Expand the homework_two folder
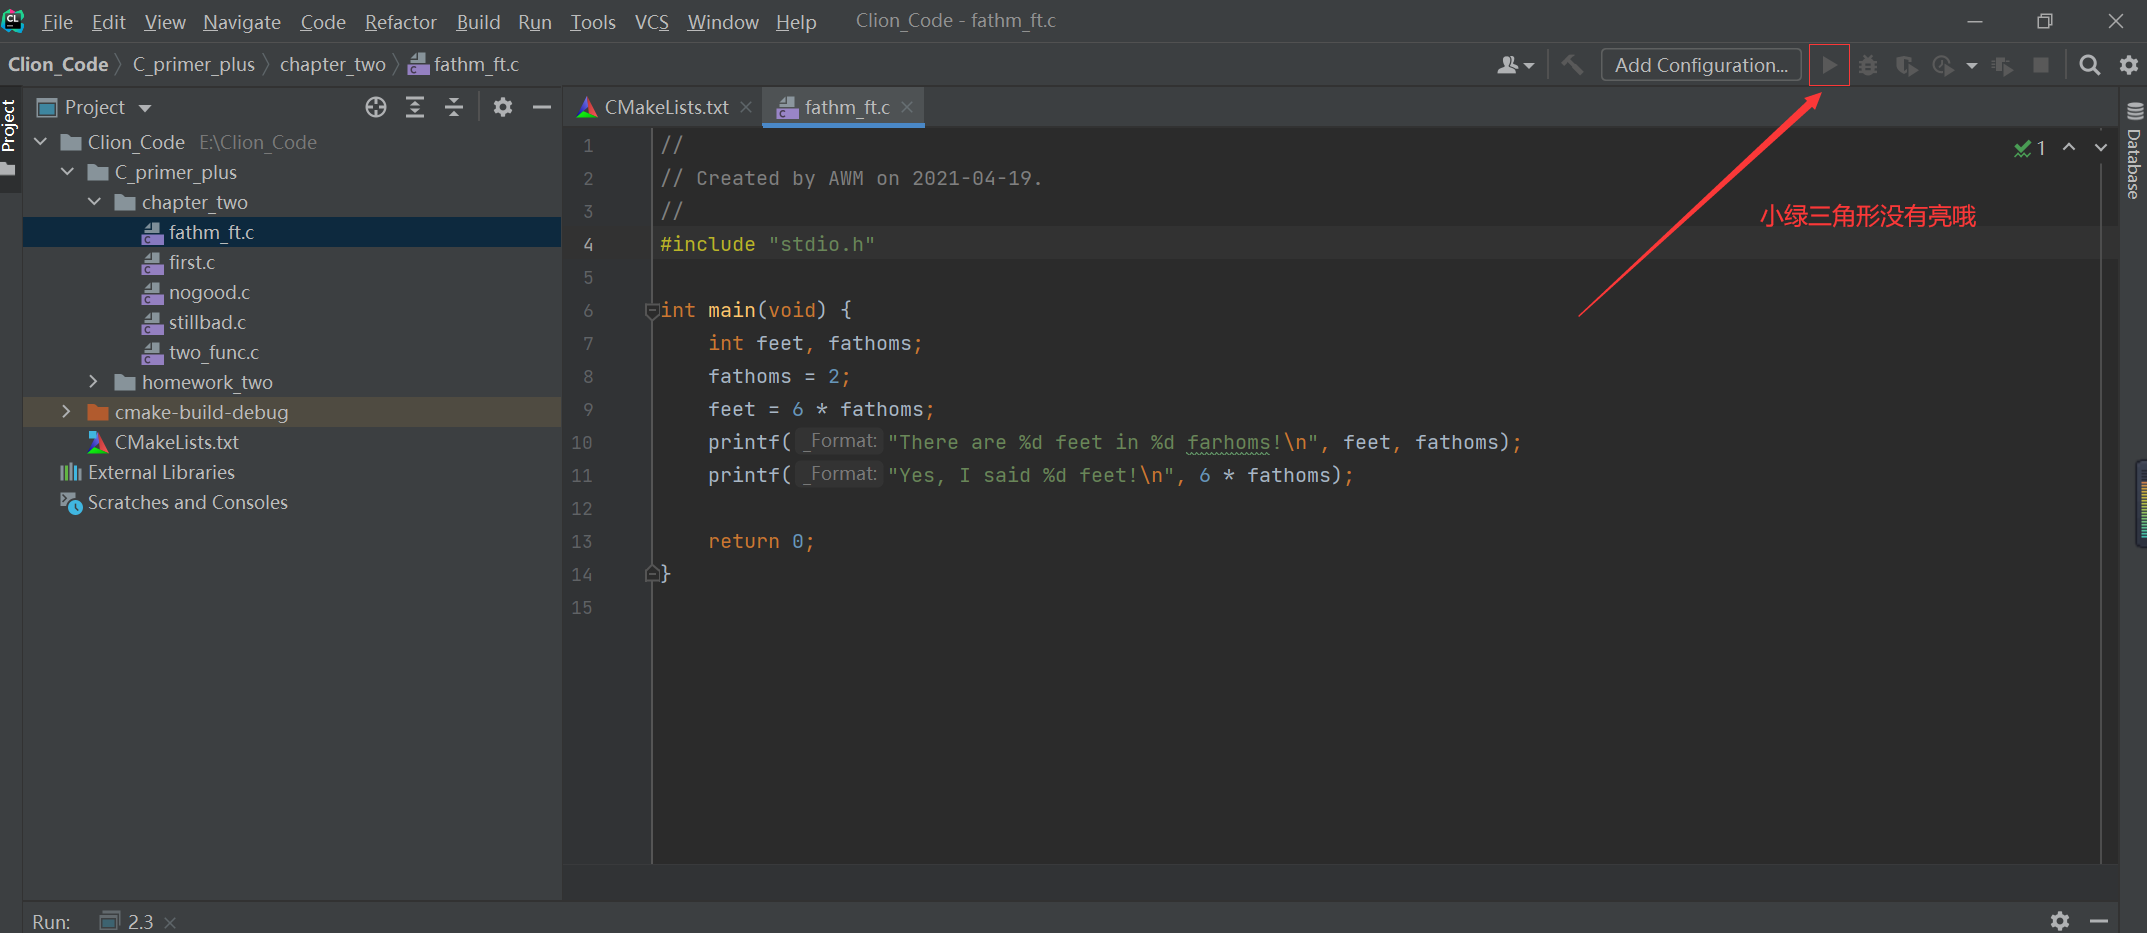 pyautogui.click(x=94, y=382)
